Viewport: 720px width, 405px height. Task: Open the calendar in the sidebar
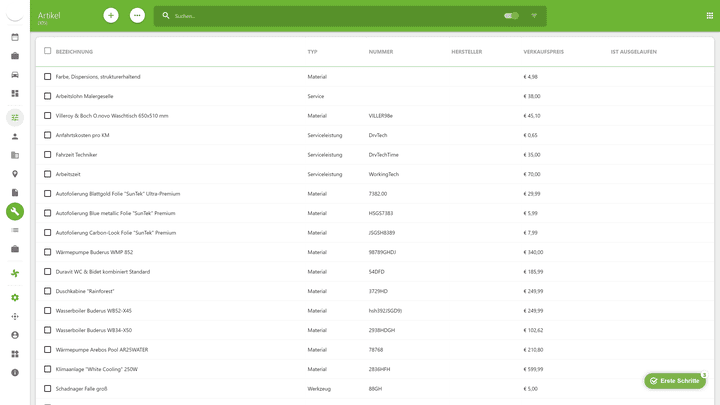coord(15,37)
